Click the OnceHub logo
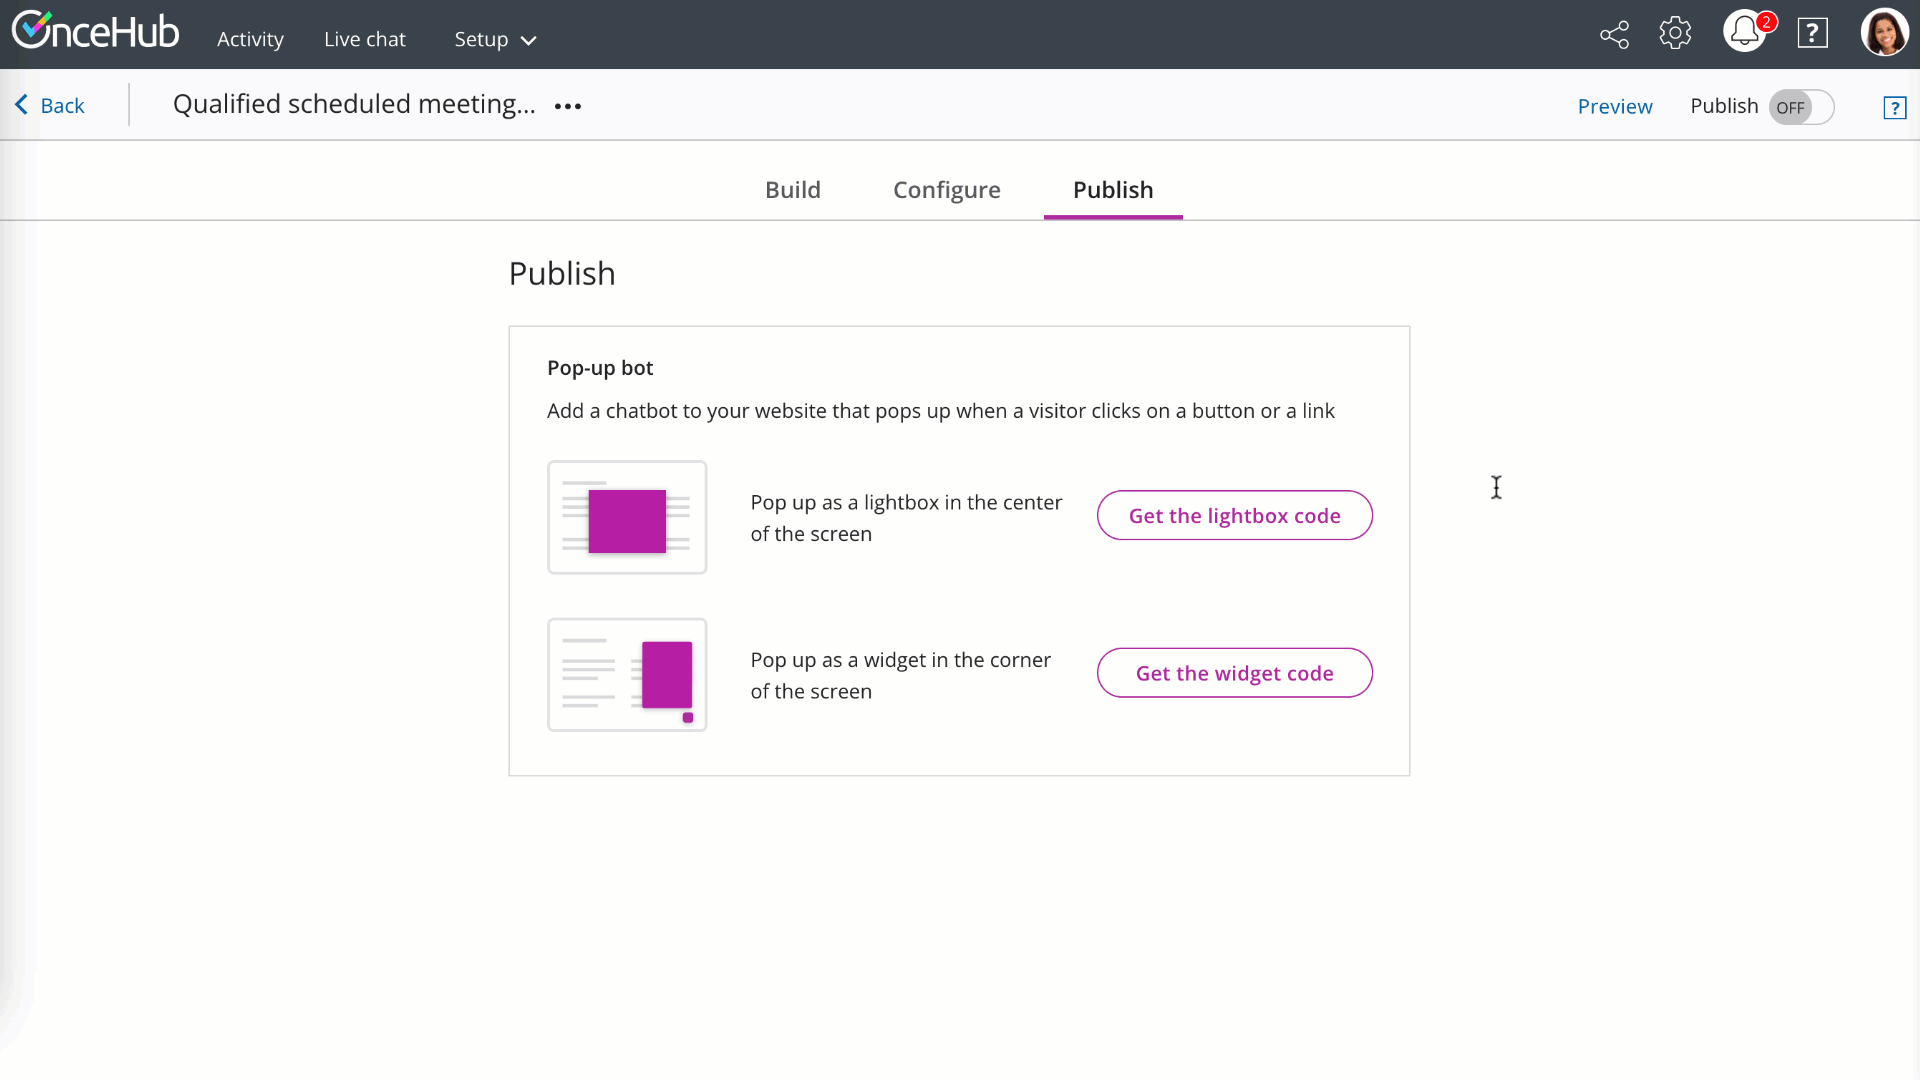The height and width of the screenshot is (1080, 1920). point(95,32)
